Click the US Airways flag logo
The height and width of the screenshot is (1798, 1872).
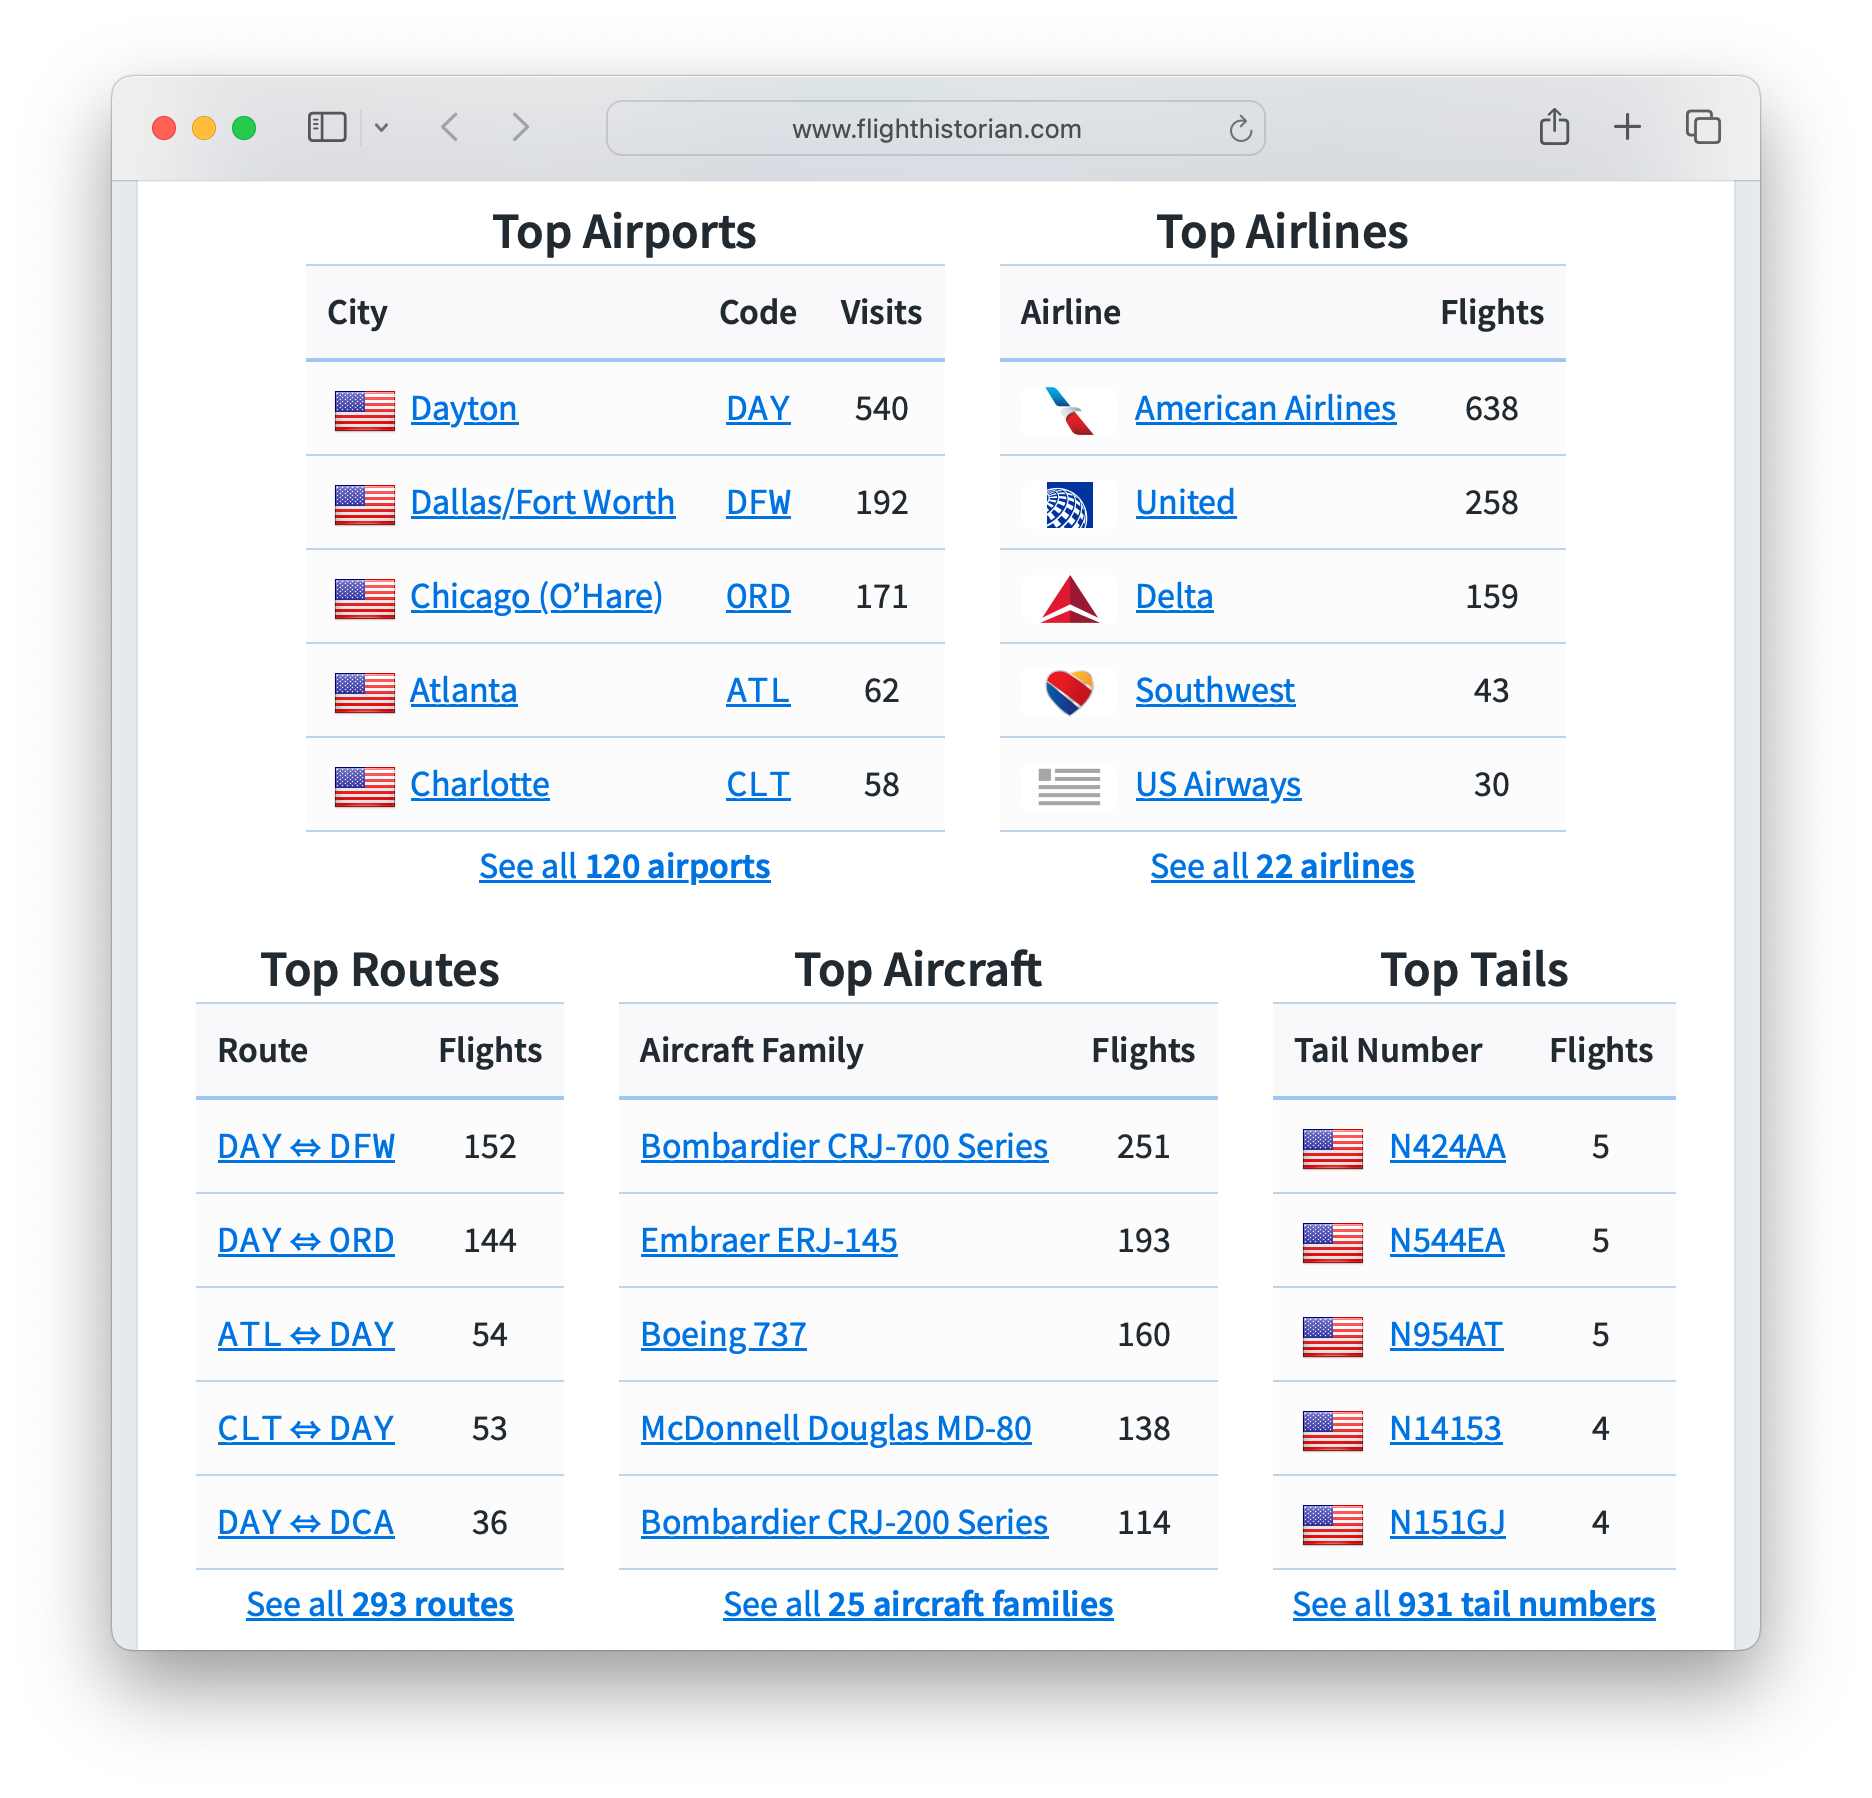(x=1068, y=786)
